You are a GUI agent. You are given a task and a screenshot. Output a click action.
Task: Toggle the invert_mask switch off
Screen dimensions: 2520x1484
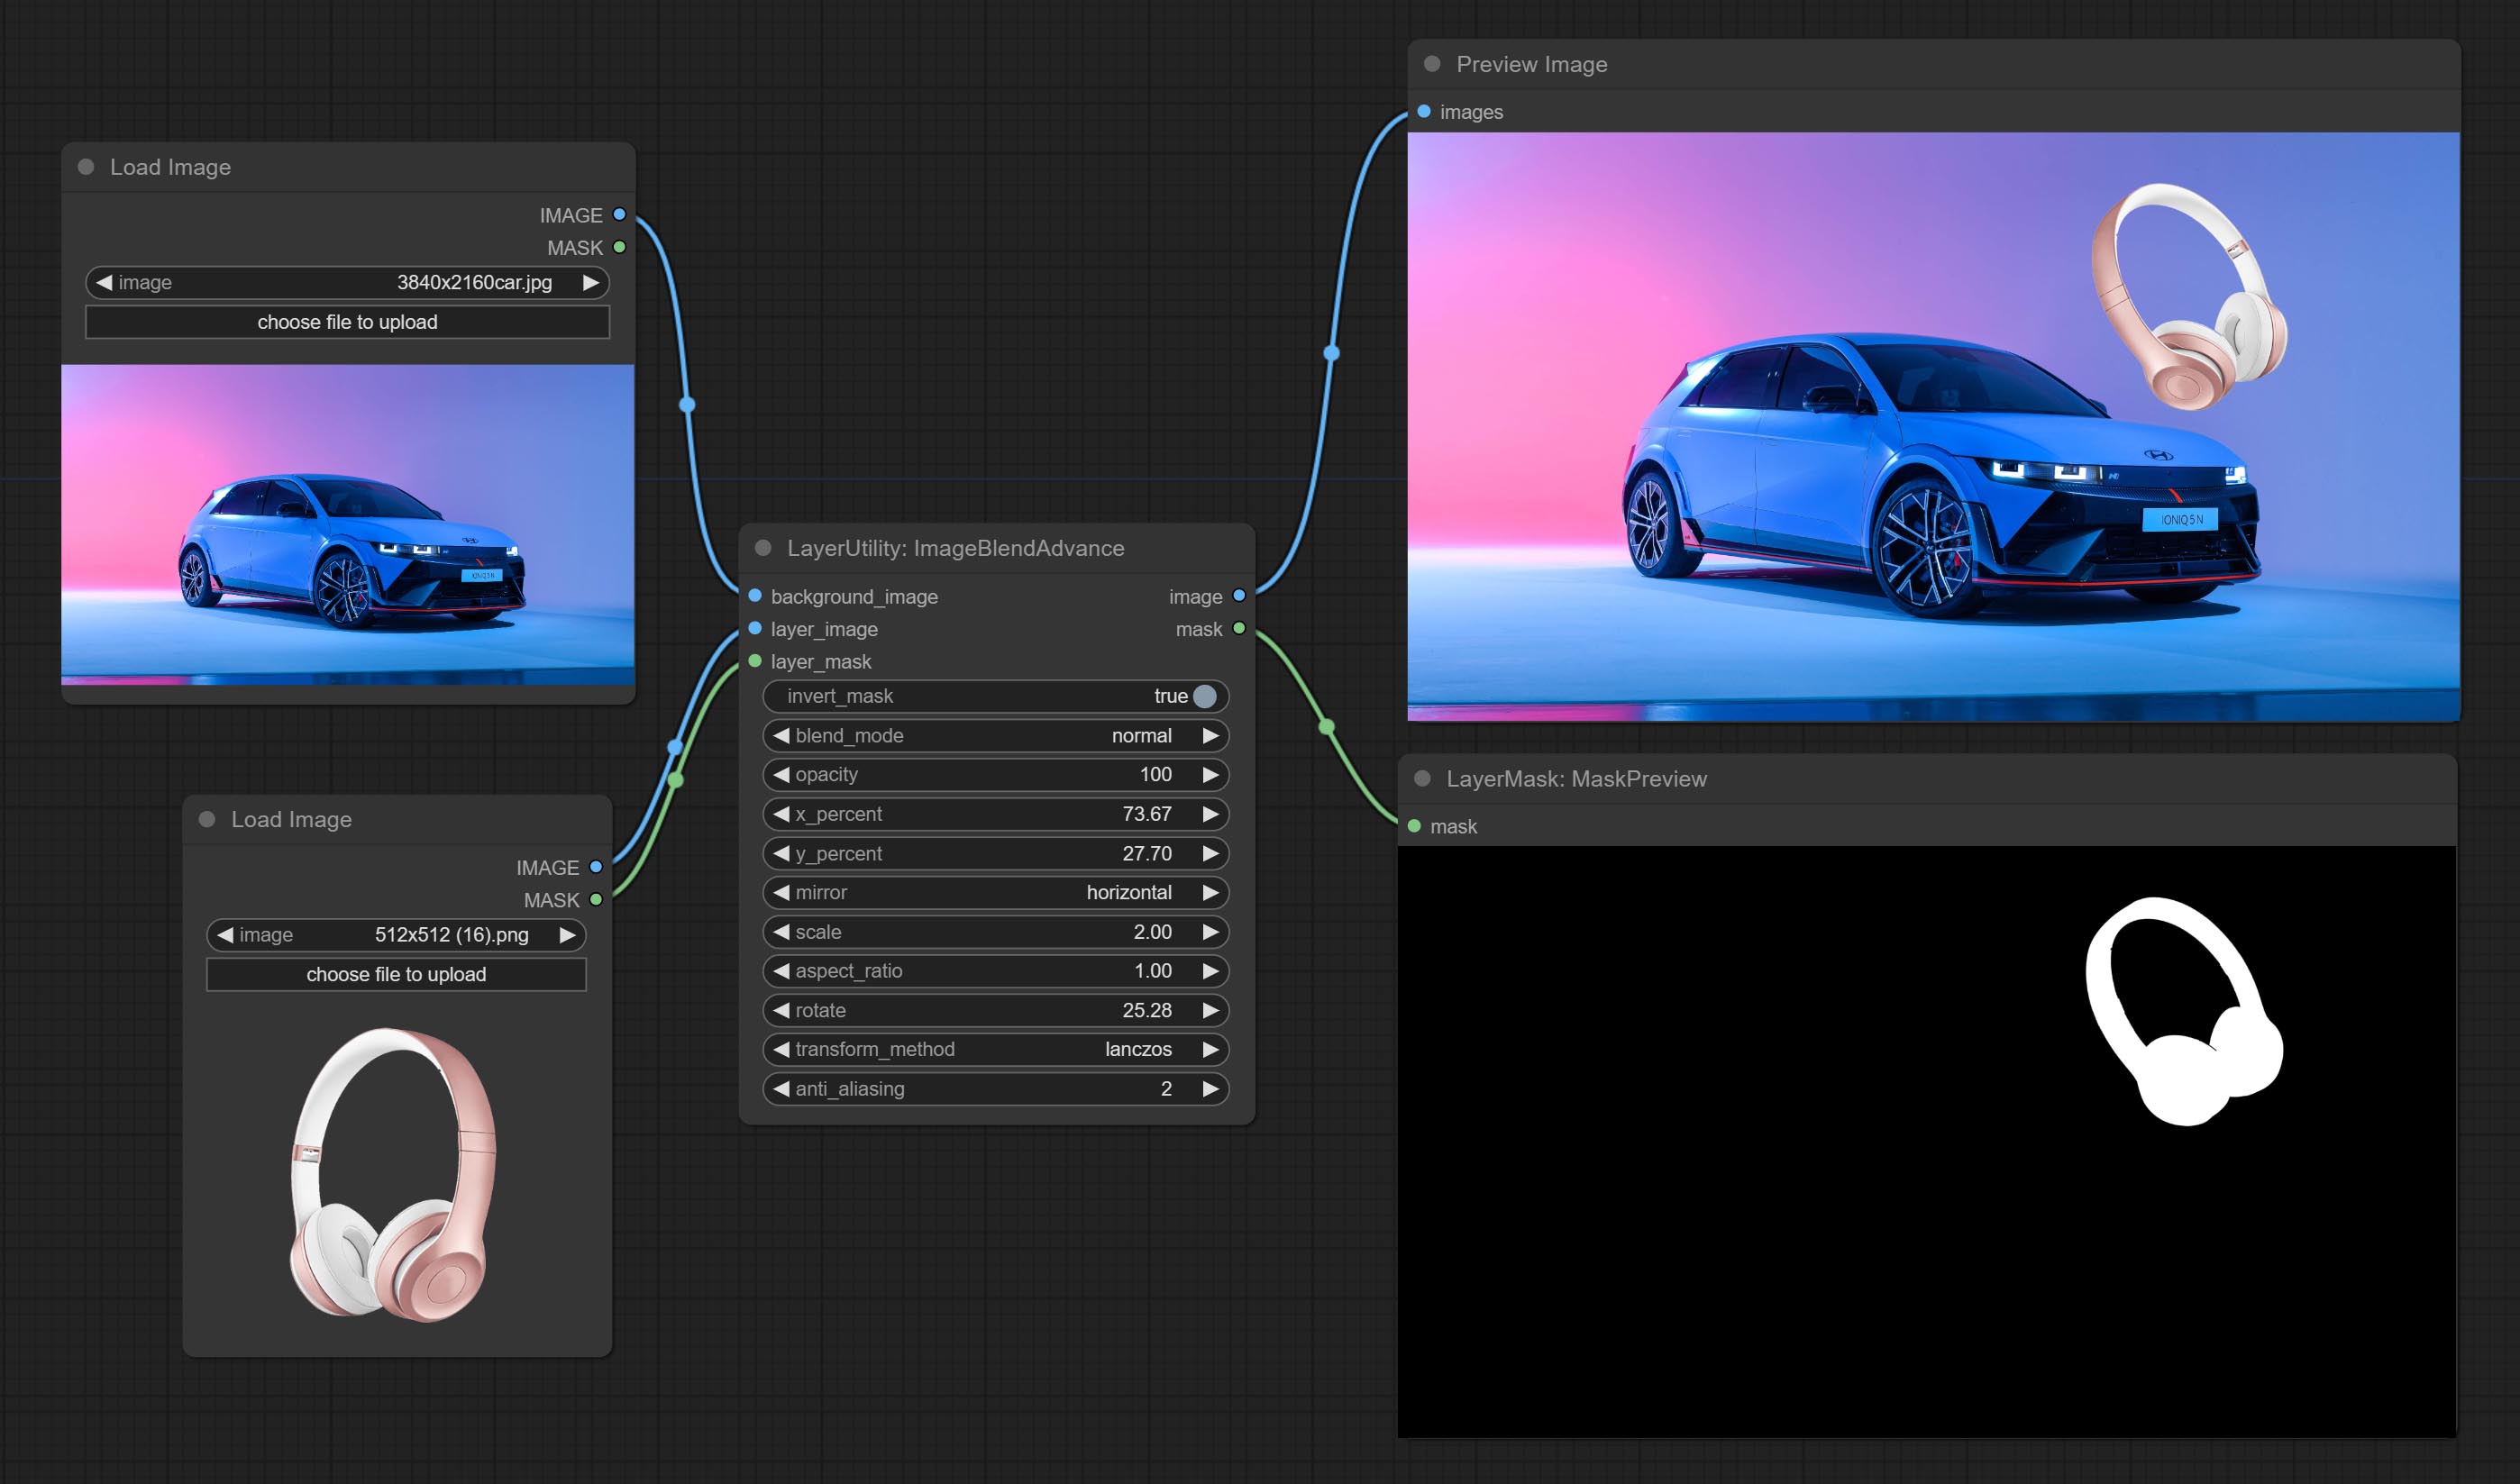tap(1204, 696)
